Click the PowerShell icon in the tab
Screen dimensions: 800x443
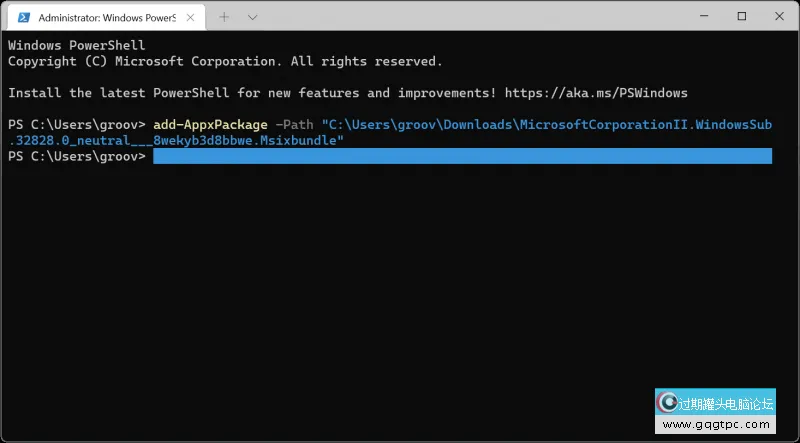tap(22, 17)
